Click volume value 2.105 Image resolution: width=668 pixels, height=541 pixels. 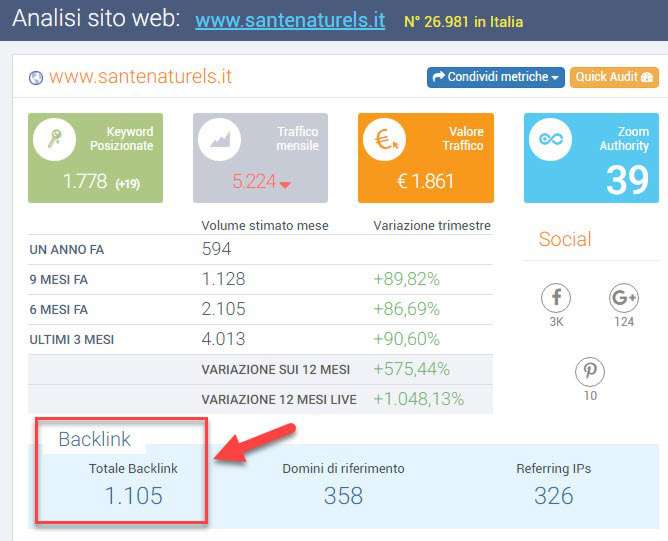click(224, 309)
